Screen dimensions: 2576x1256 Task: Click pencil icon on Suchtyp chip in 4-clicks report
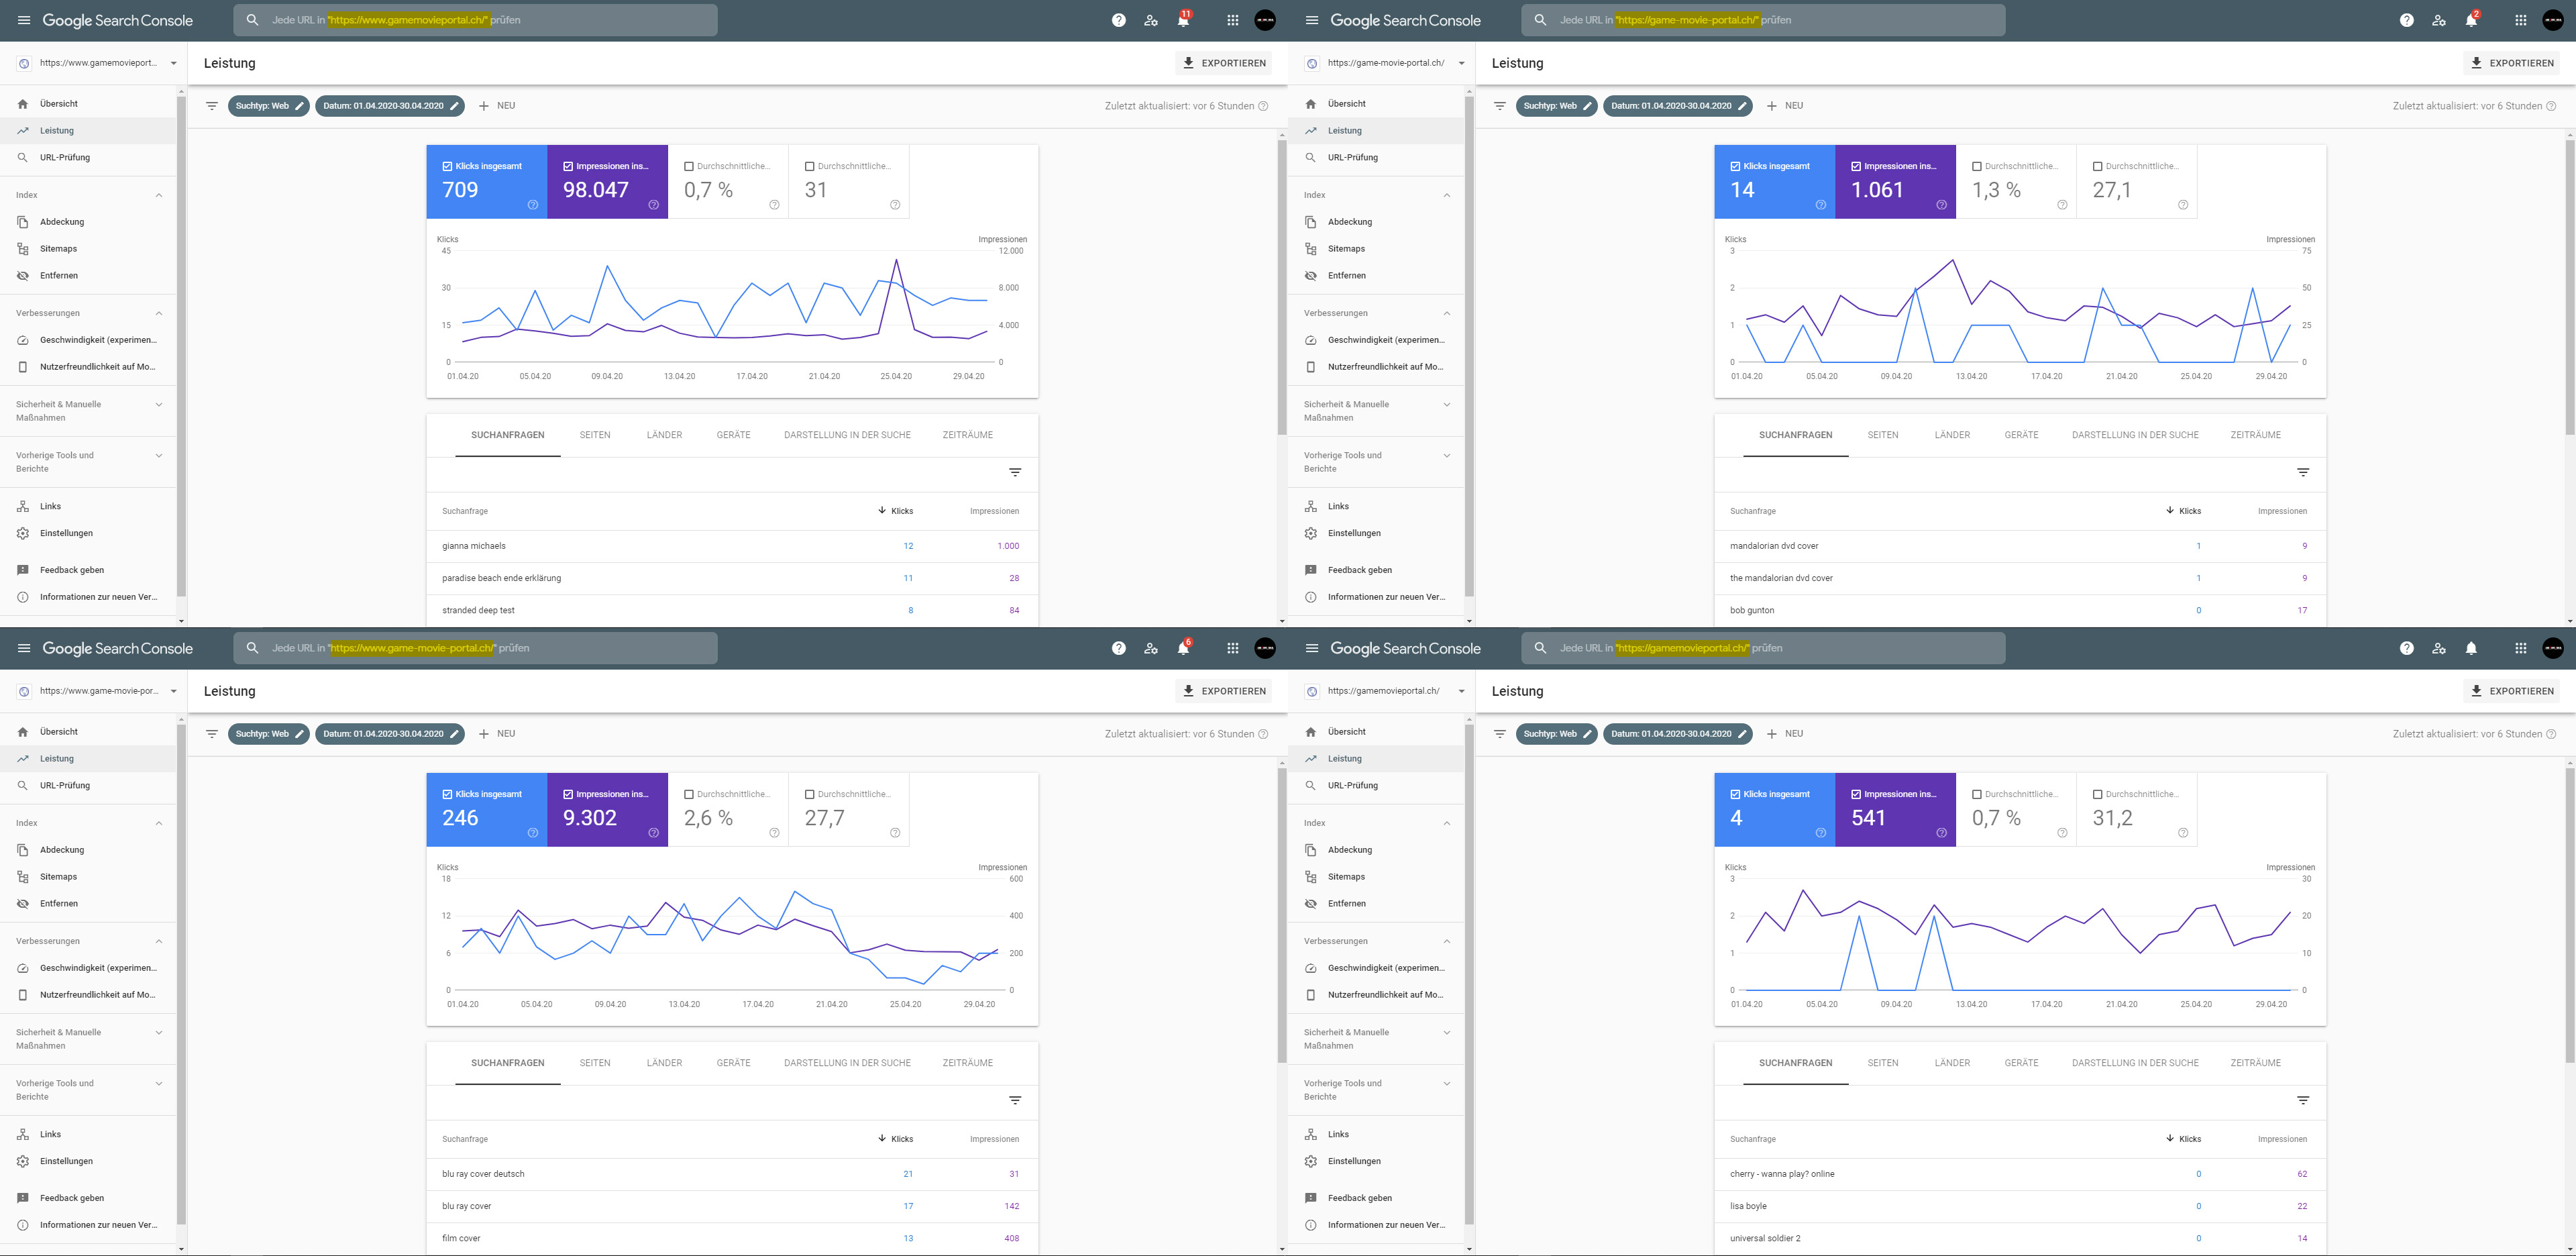coord(1587,733)
